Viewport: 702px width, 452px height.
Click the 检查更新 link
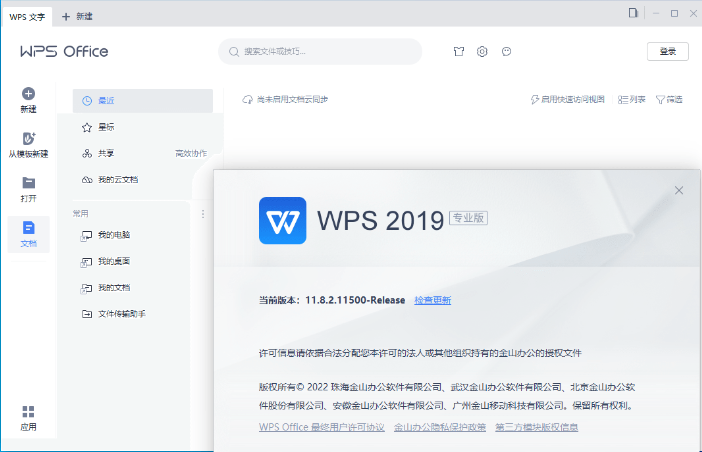click(x=433, y=300)
